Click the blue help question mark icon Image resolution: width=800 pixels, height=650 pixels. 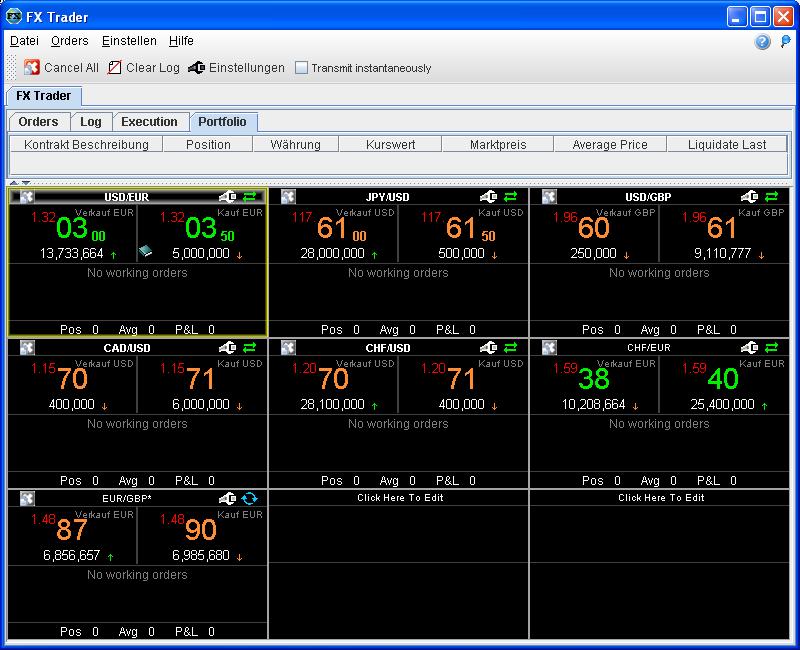(x=763, y=42)
